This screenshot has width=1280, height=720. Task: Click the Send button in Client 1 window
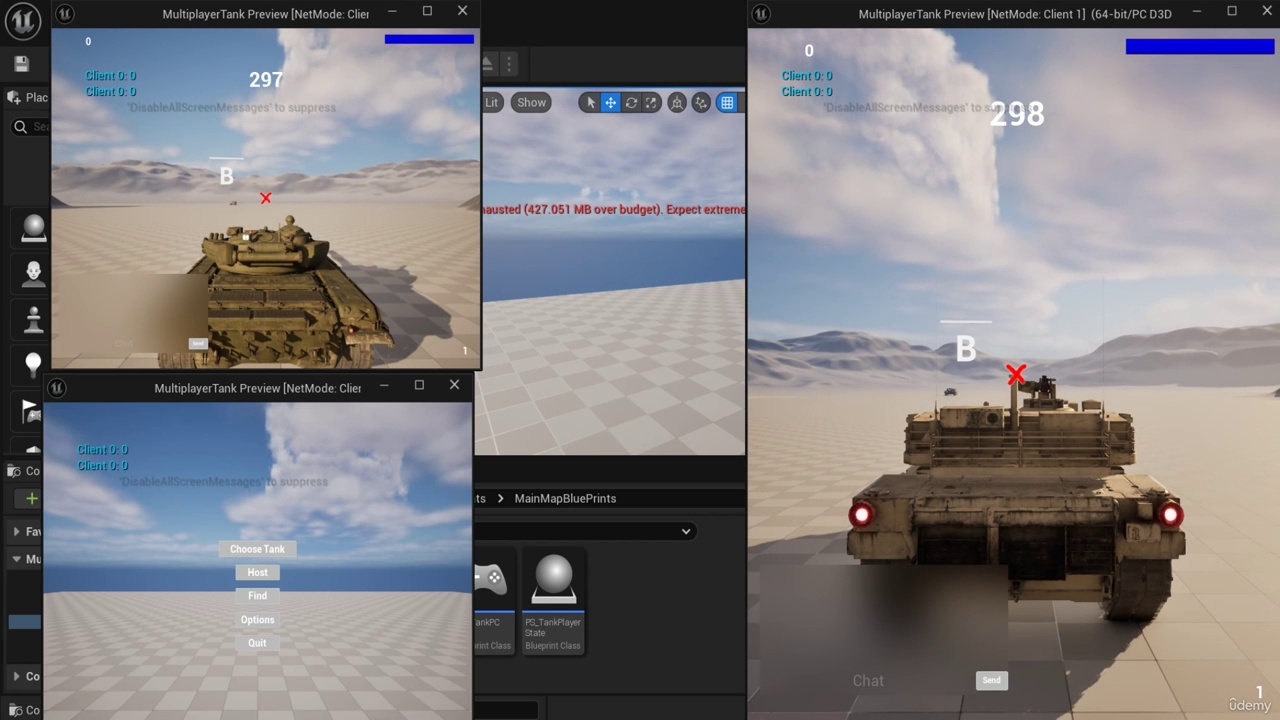[991, 680]
